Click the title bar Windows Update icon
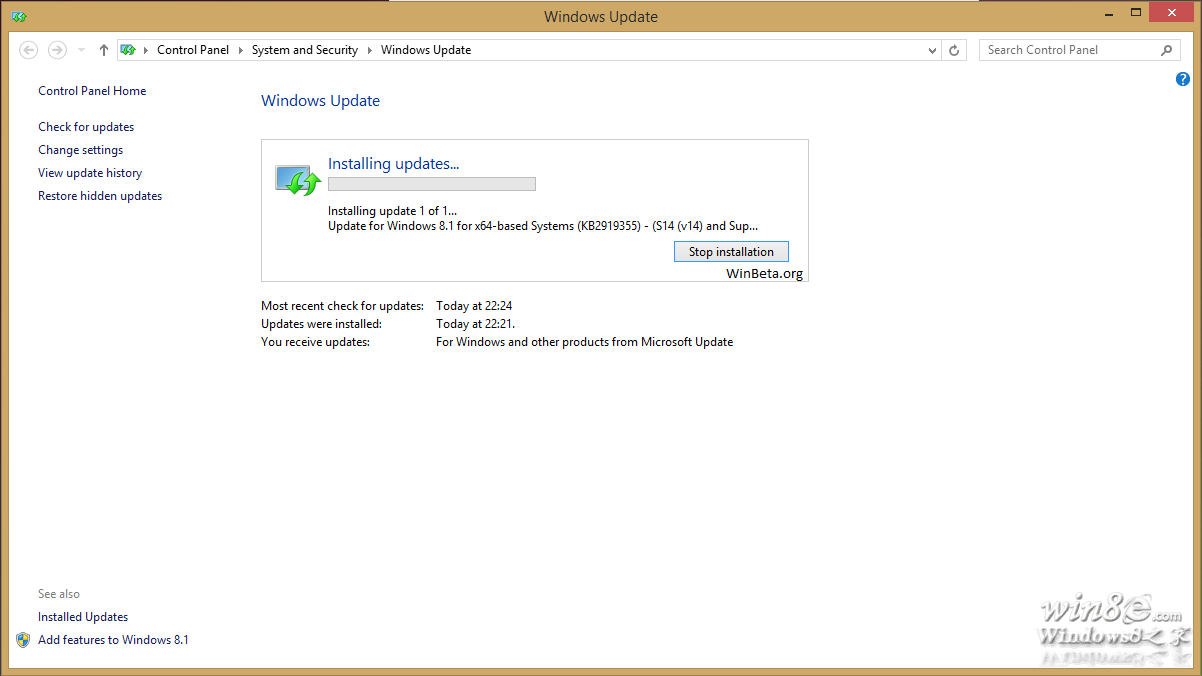The width and height of the screenshot is (1202, 676). pyautogui.click(x=18, y=16)
